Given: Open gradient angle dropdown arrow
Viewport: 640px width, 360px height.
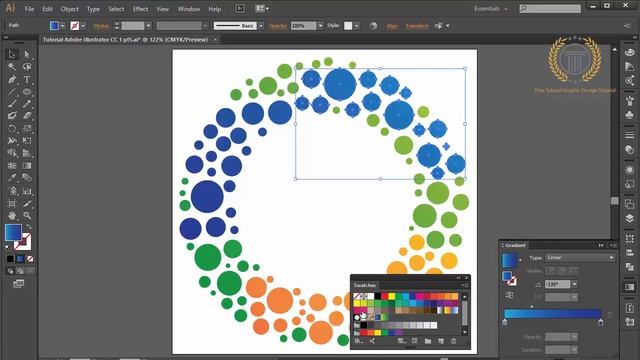Looking at the screenshot, I should click(574, 284).
